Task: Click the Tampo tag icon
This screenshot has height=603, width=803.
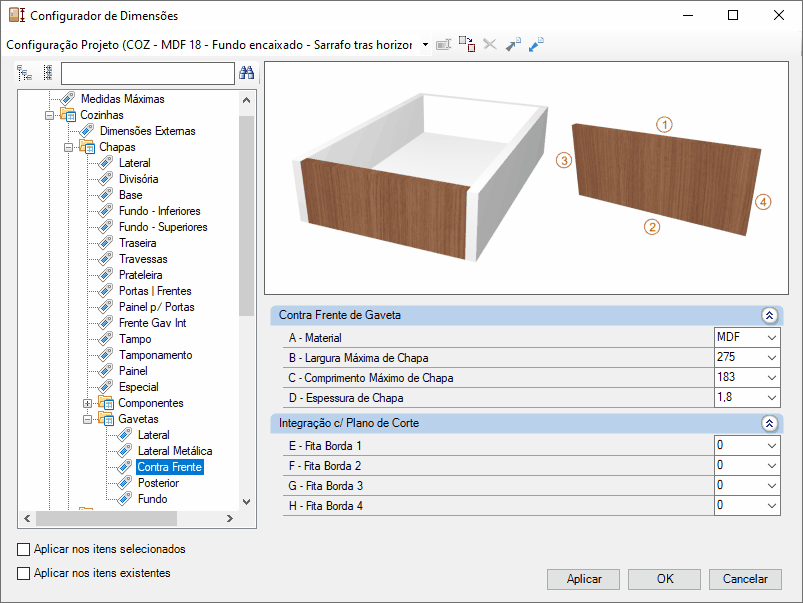Action: (105, 338)
